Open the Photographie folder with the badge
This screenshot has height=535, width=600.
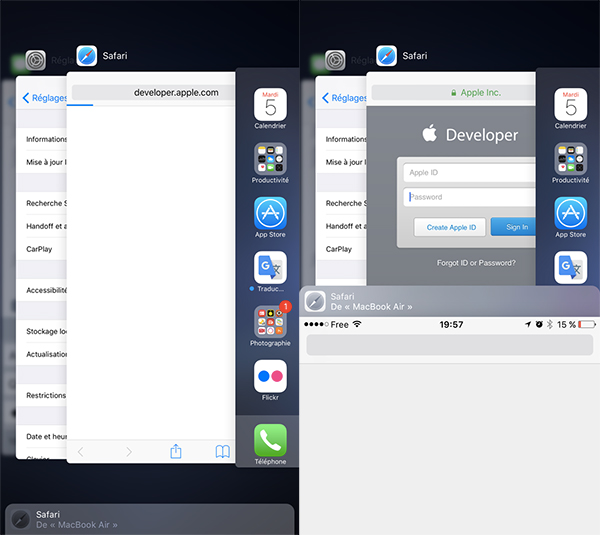pos(270,323)
